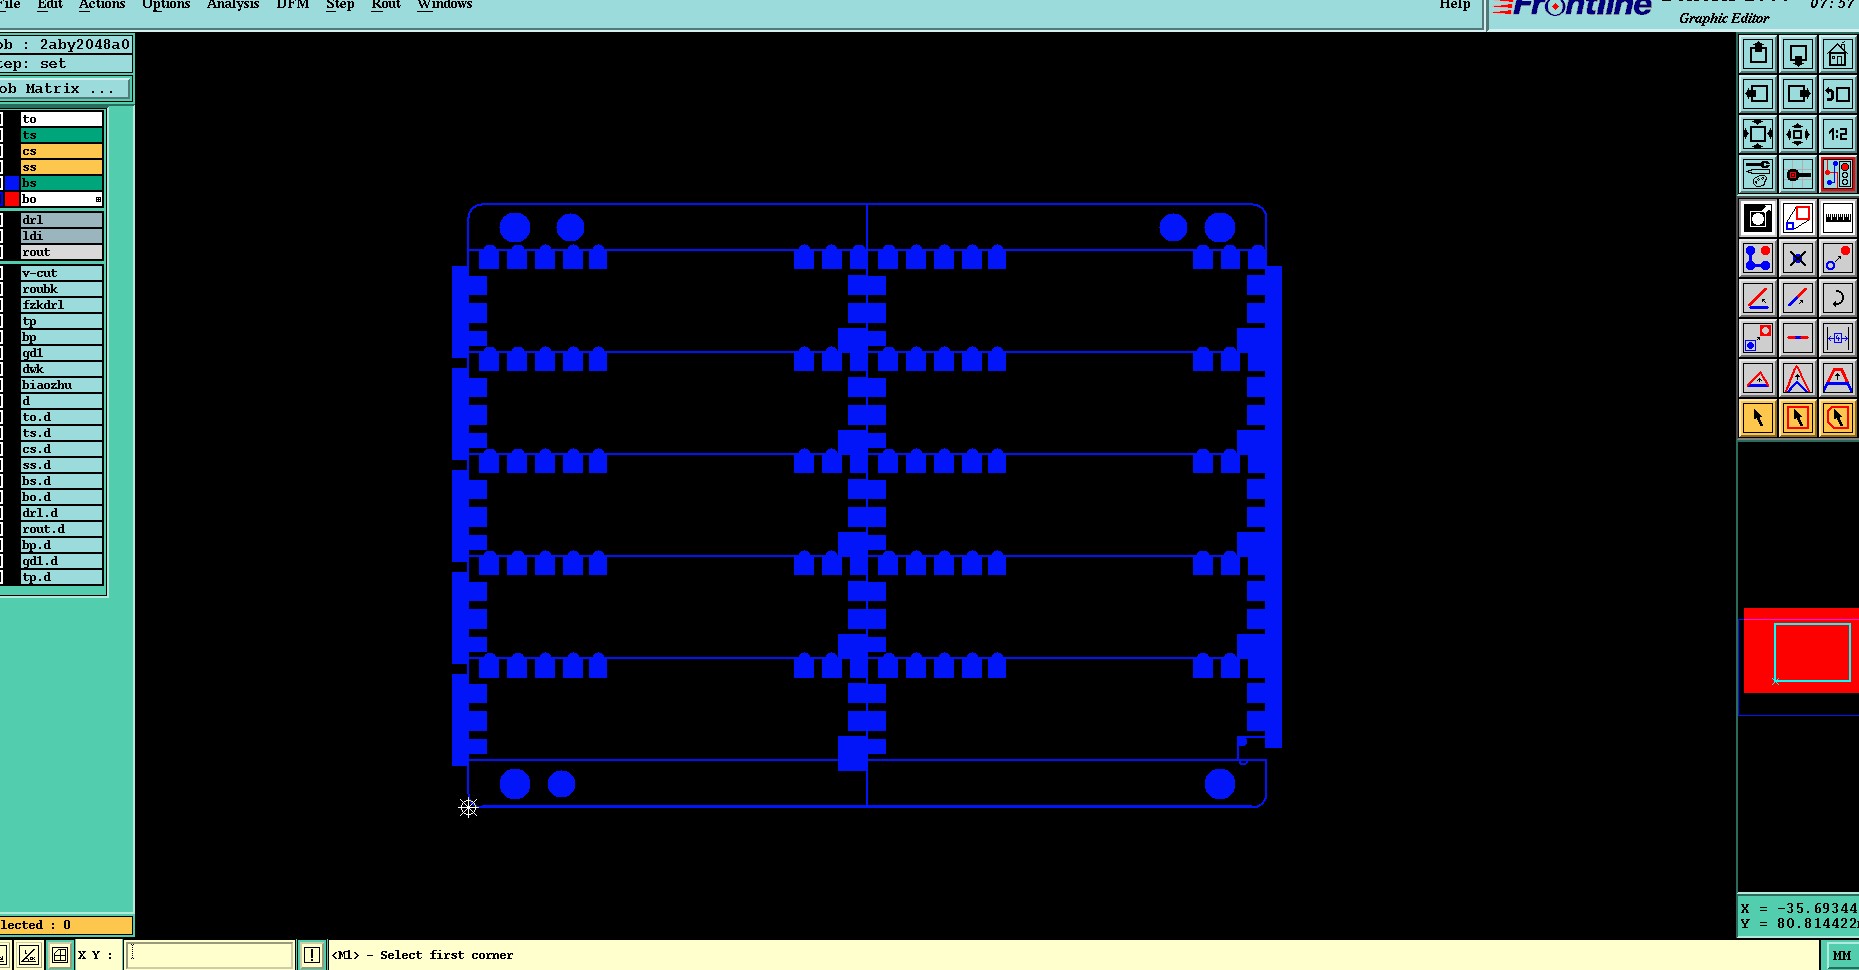Open the Windows menu
Screen dimensions: 1859x970
[x=445, y=5]
